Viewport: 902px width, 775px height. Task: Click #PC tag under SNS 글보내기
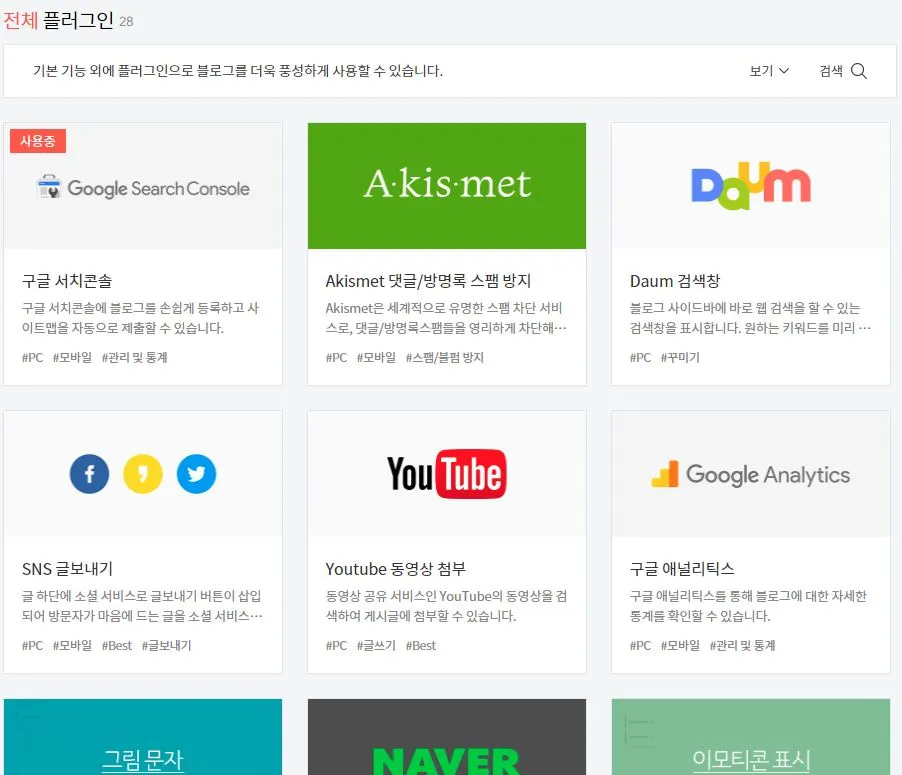[32, 646]
